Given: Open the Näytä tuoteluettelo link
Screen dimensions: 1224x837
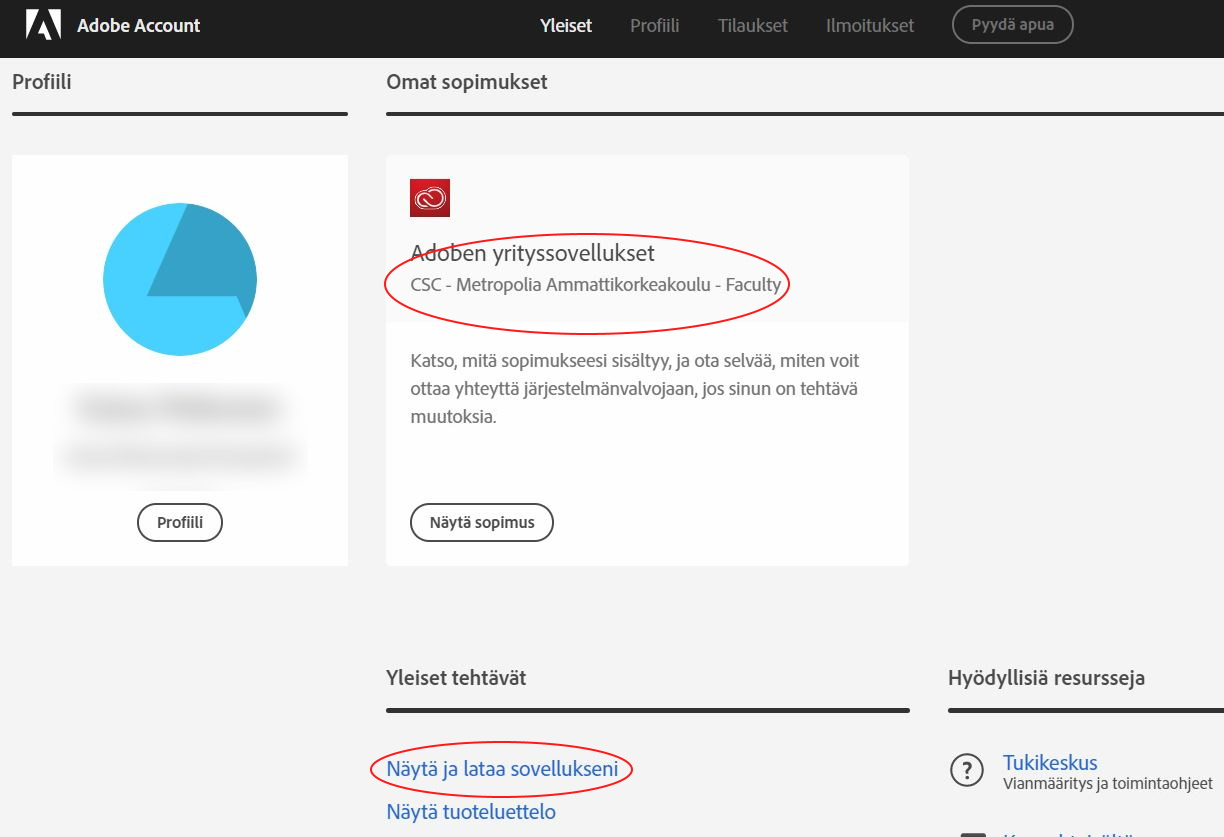Looking at the screenshot, I should [x=471, y=812].
